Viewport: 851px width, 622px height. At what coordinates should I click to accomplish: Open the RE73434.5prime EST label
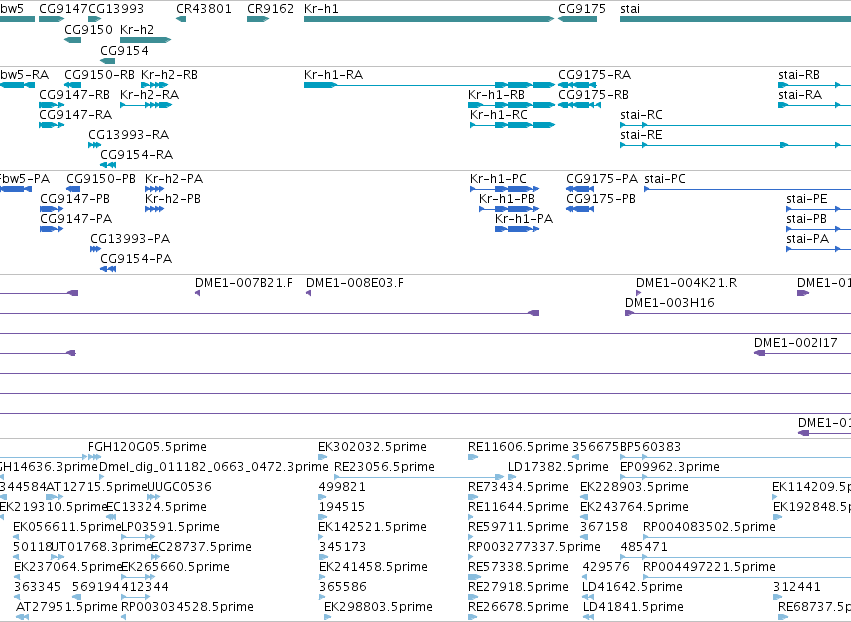[518, 487]
